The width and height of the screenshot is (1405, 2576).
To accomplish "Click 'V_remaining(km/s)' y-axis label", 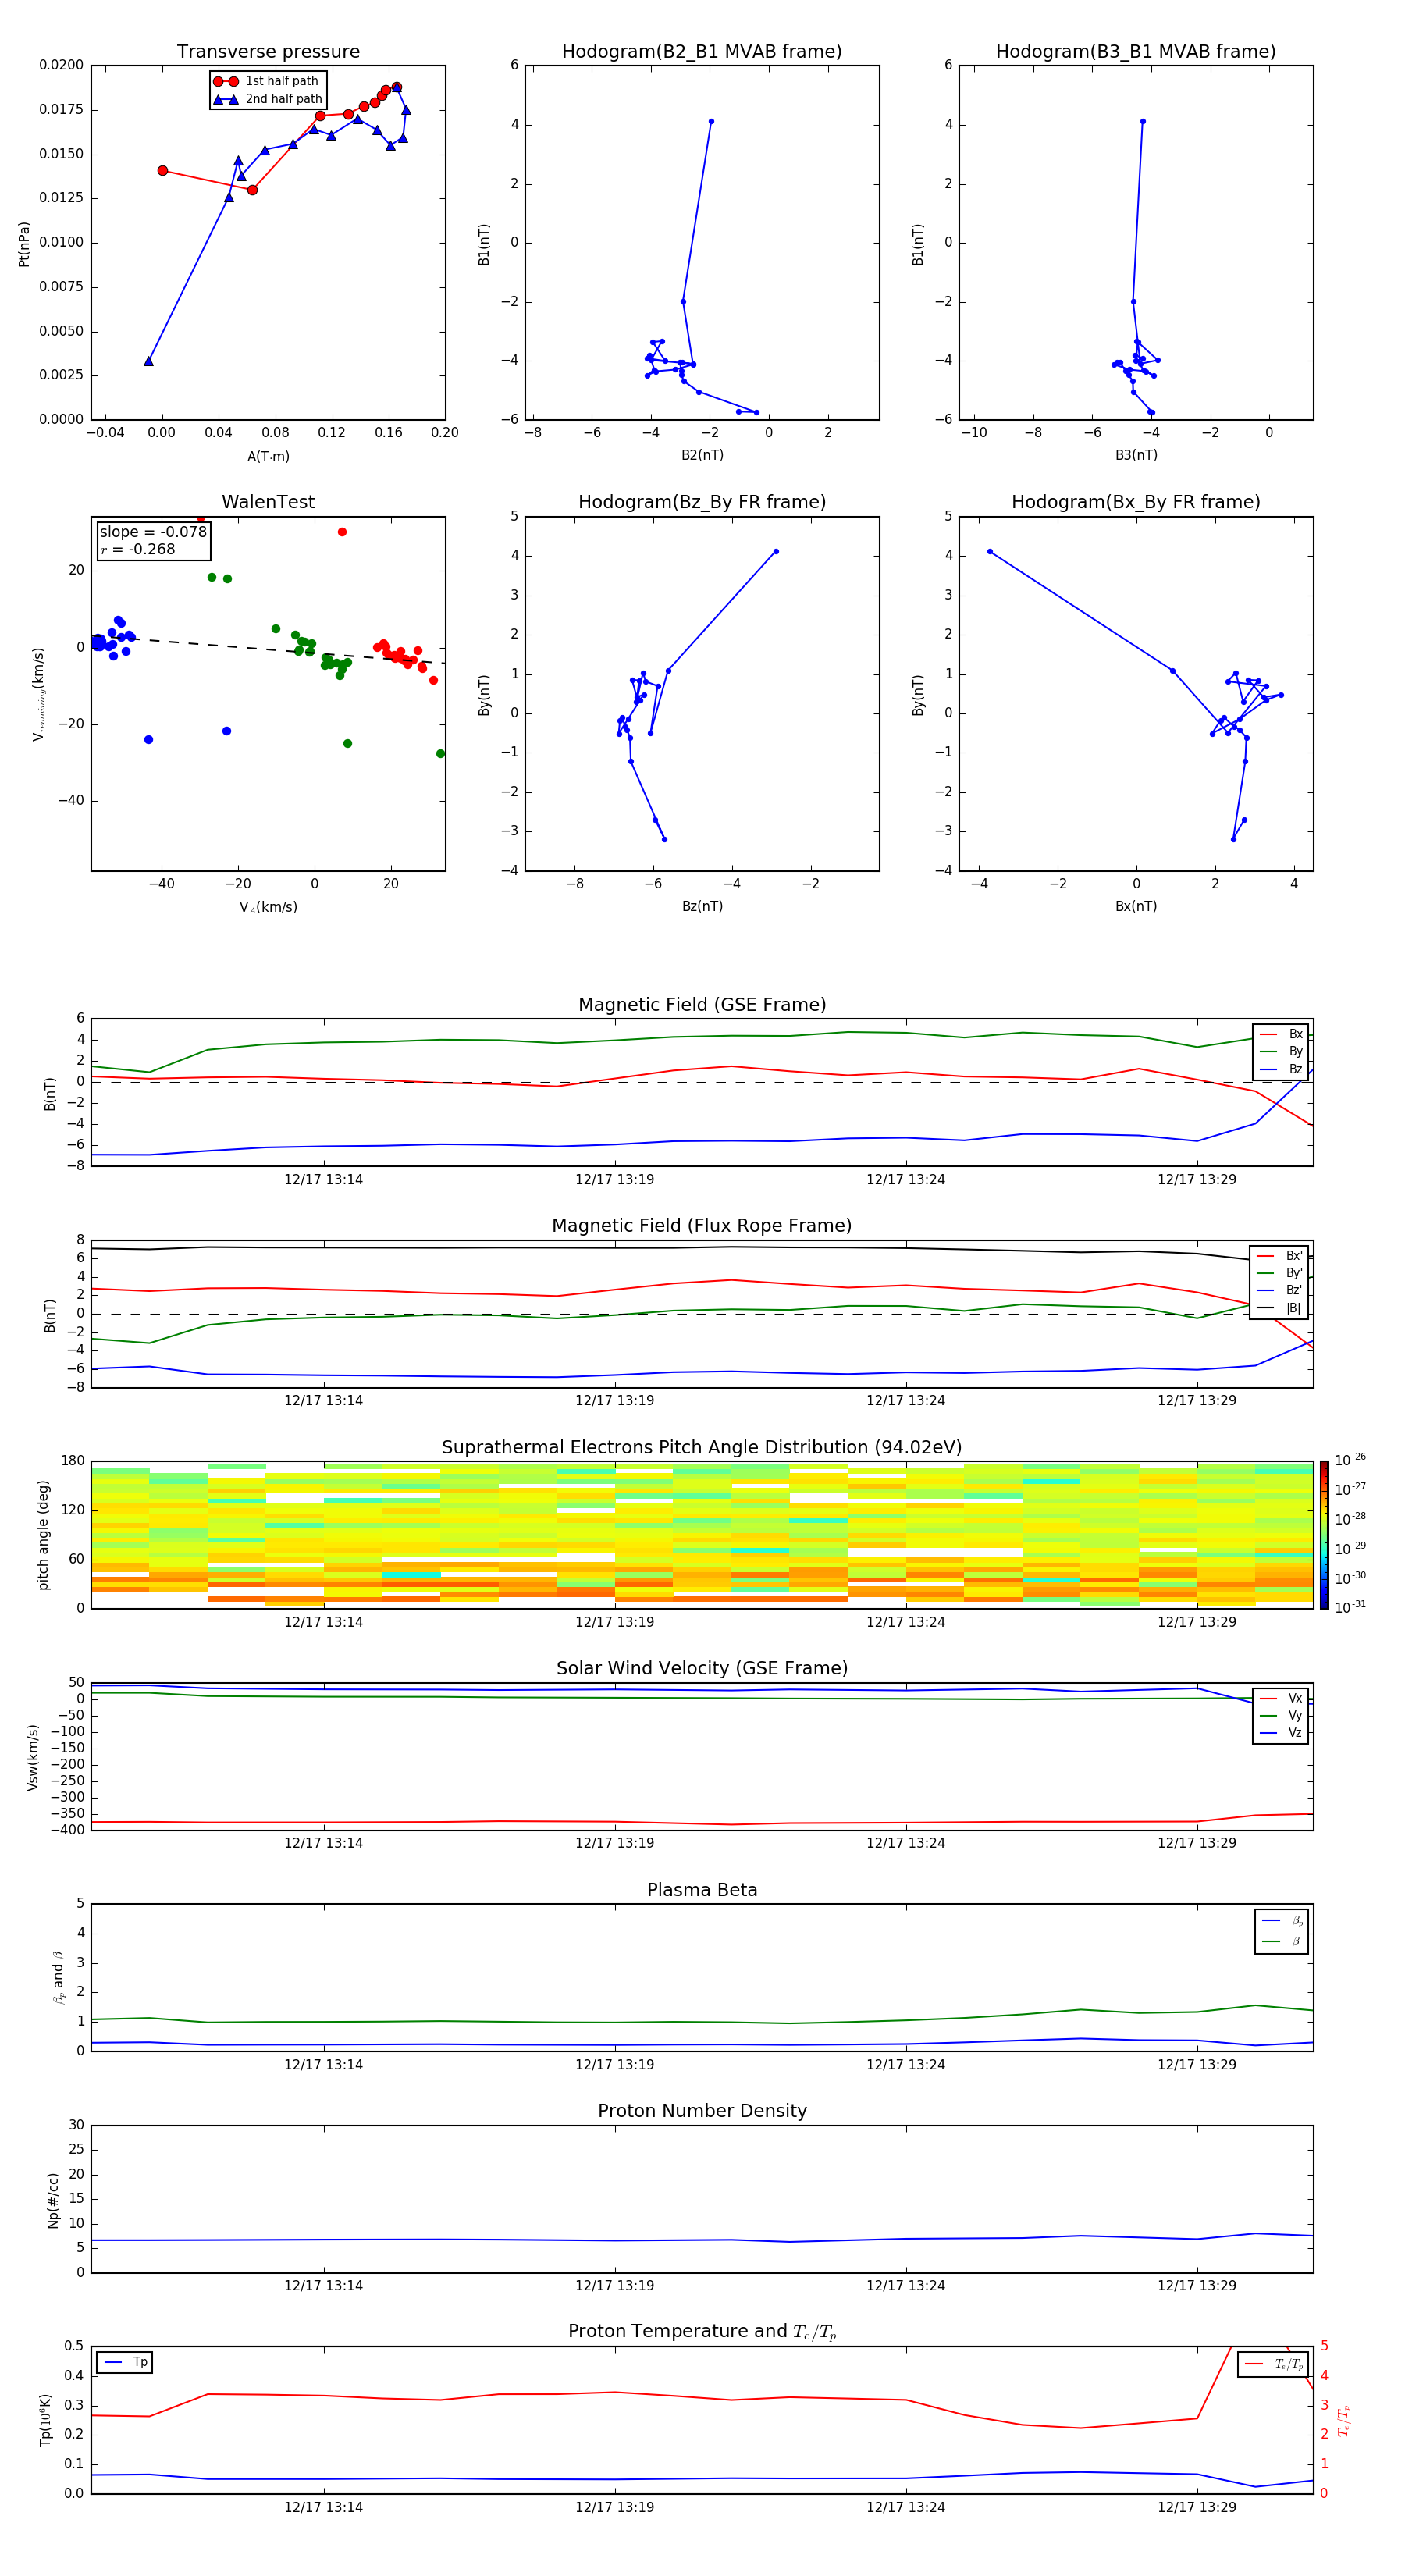I will coord(38,694).
